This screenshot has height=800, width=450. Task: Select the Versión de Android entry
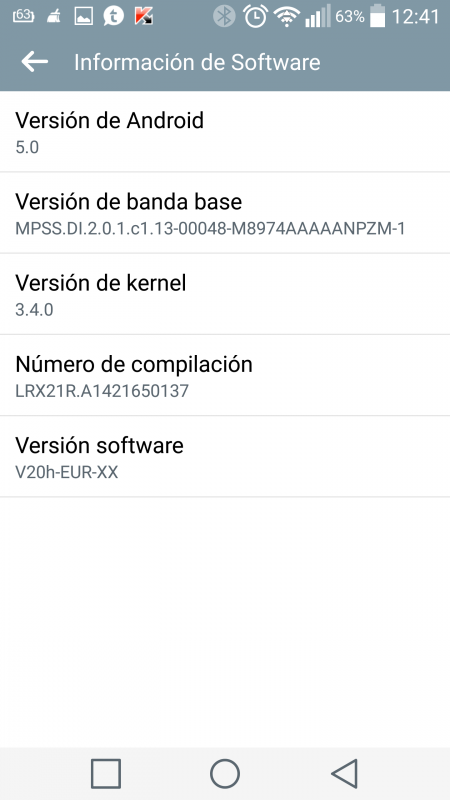click(225, 132)
